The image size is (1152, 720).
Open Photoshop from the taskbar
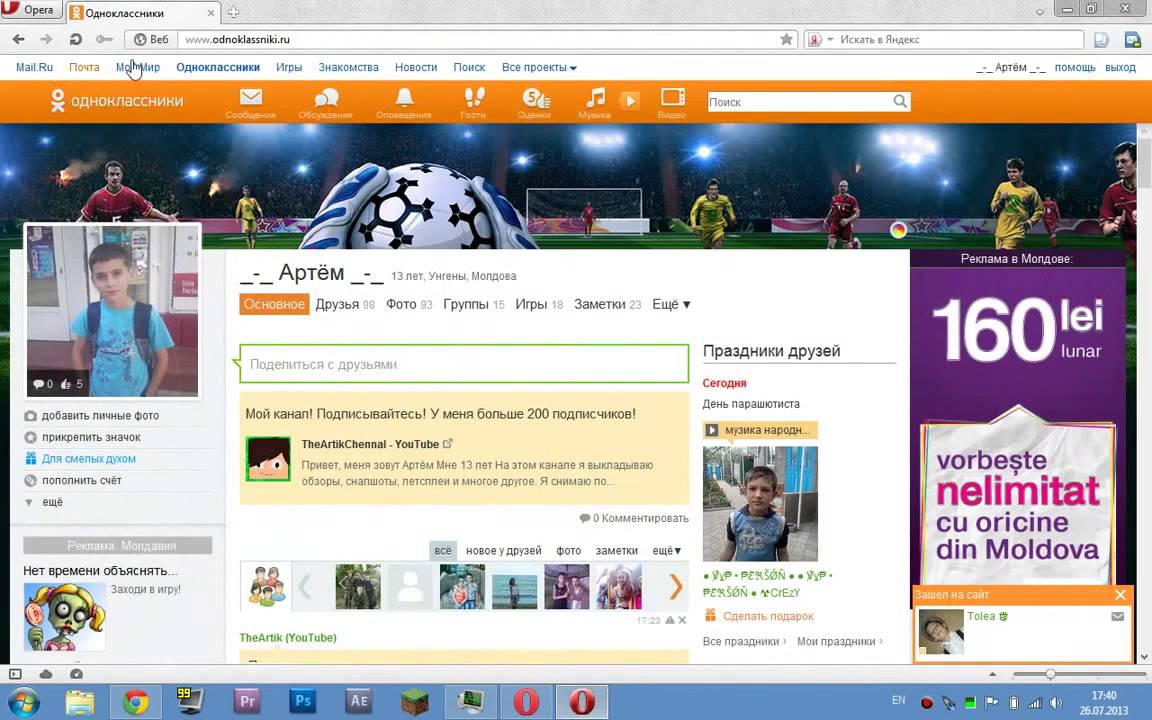[303, 702]
